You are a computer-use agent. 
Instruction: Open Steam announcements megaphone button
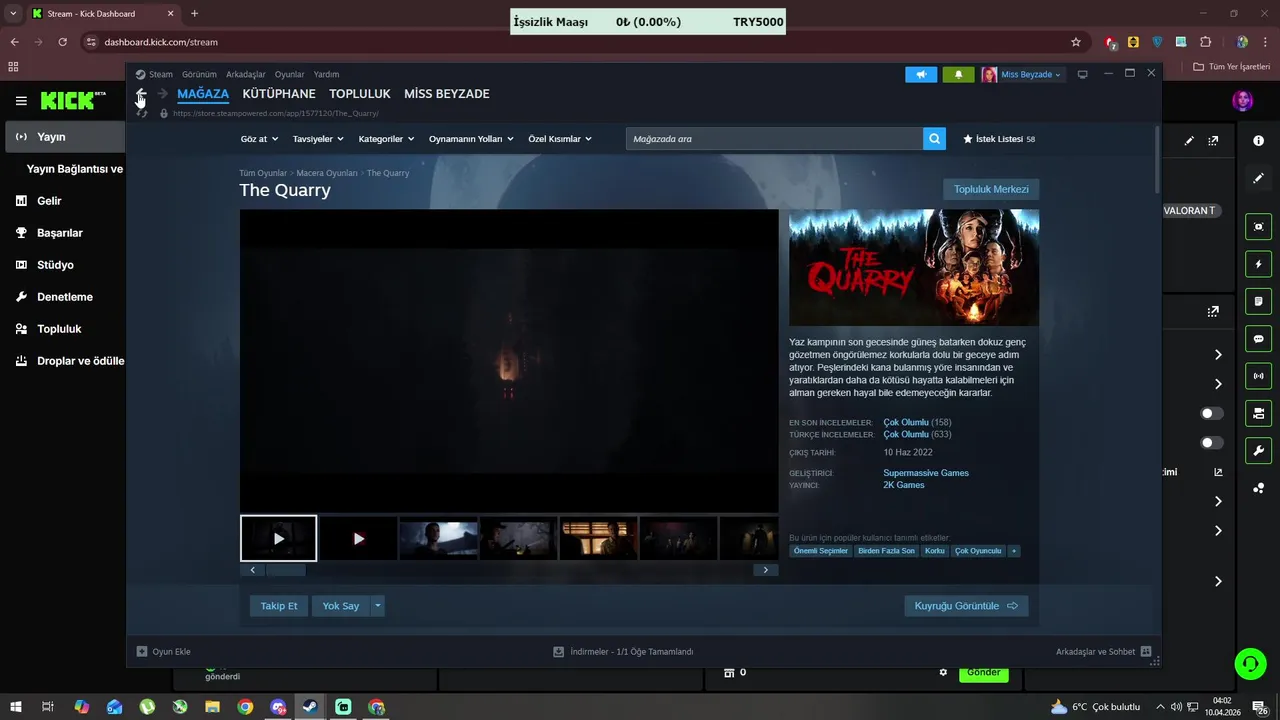pyautogui.click(x=921, y=74)
